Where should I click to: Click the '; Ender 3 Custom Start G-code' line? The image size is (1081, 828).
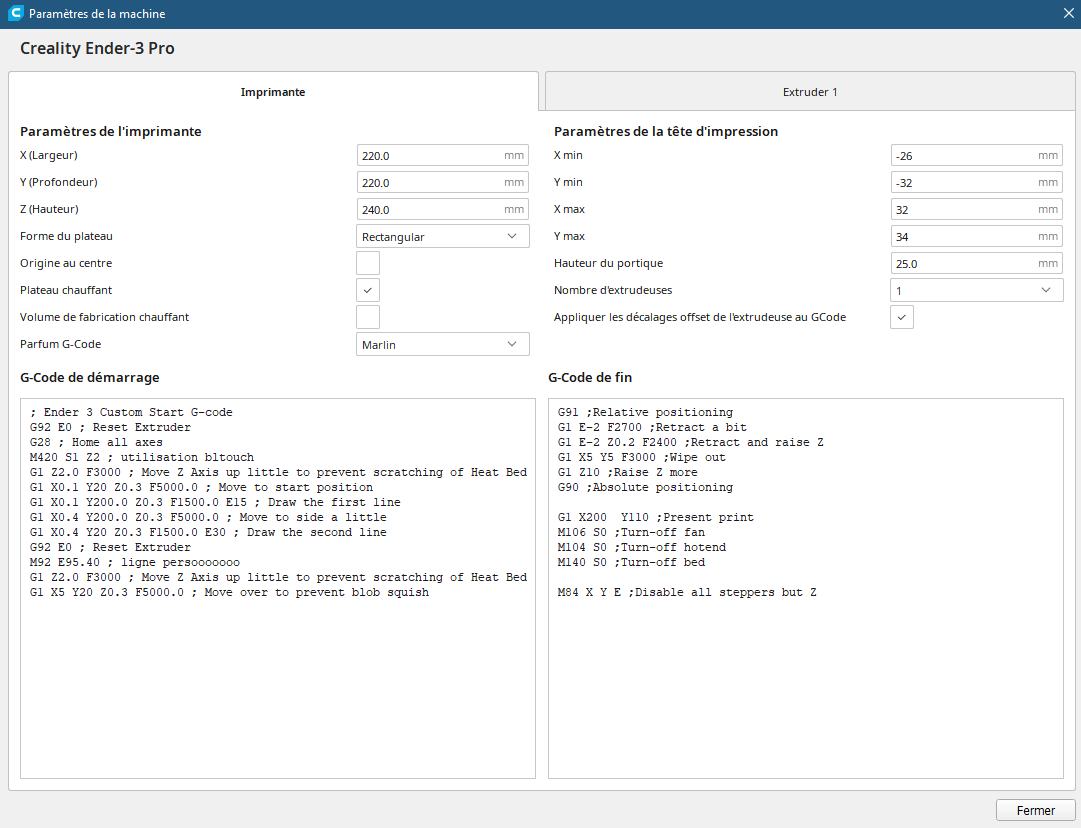(131, 412)
